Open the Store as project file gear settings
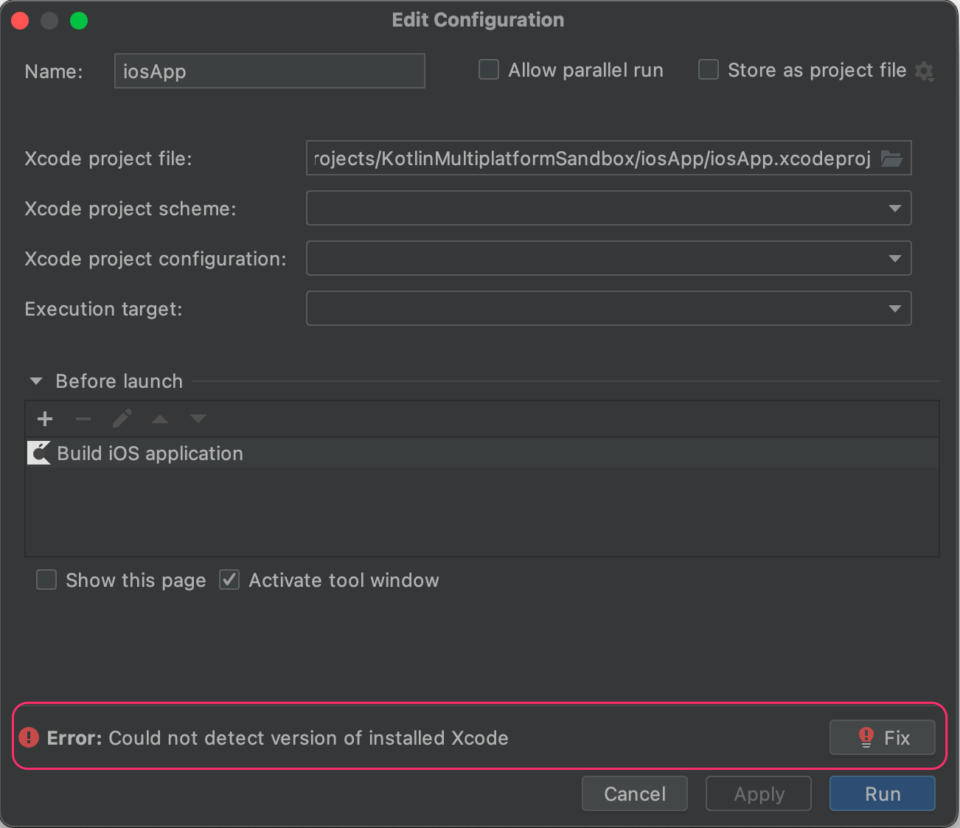Viewport: 960px width, 828px height. [924, 71]
